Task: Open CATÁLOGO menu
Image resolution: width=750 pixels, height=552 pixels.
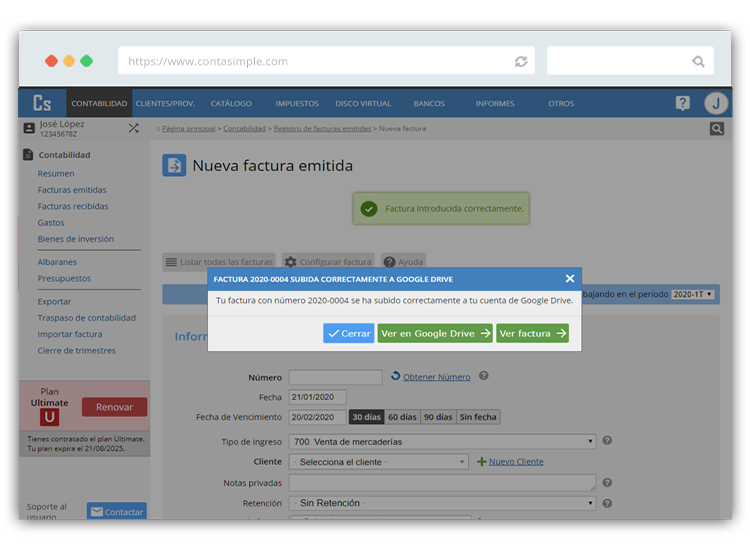Action: point(231,103)
